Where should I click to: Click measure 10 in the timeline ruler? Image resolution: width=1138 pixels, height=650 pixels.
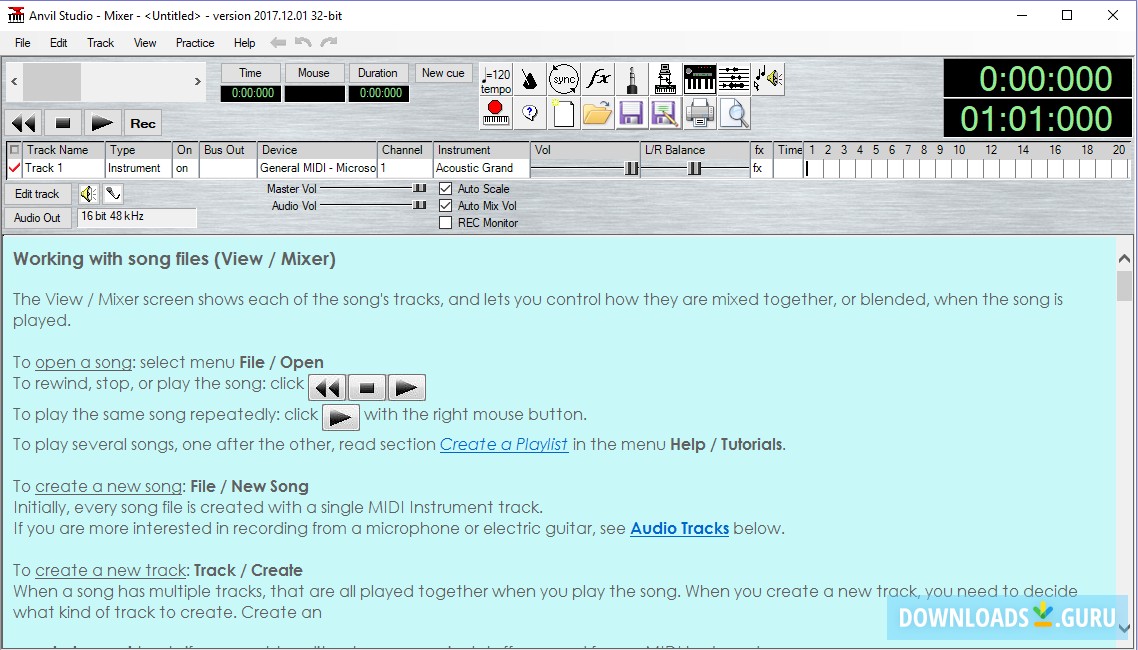959,150
